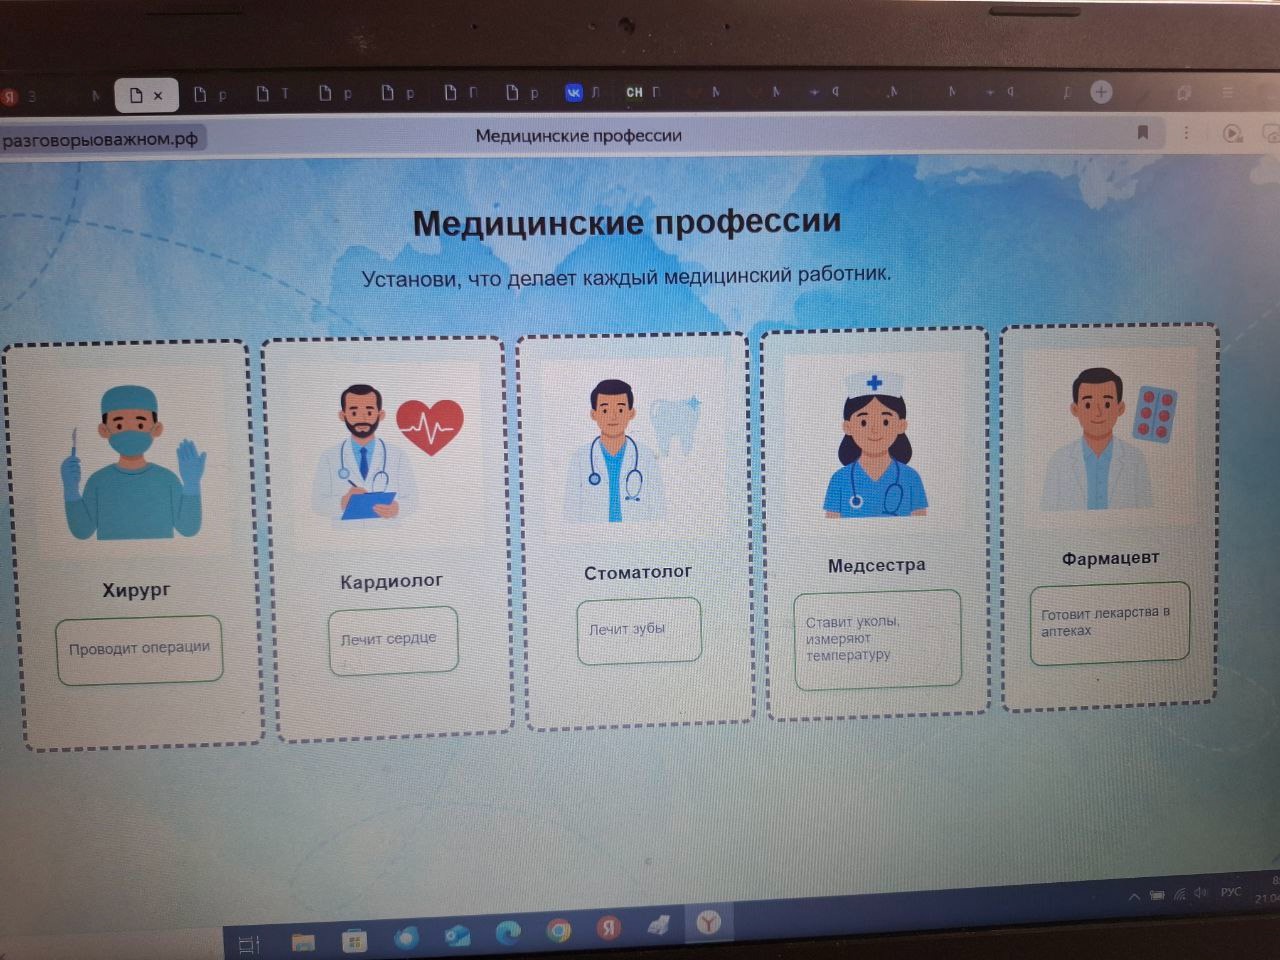Click the dentist illustration with tooth
This screenshot has height=960, width=1280.
tap(634, 451)
